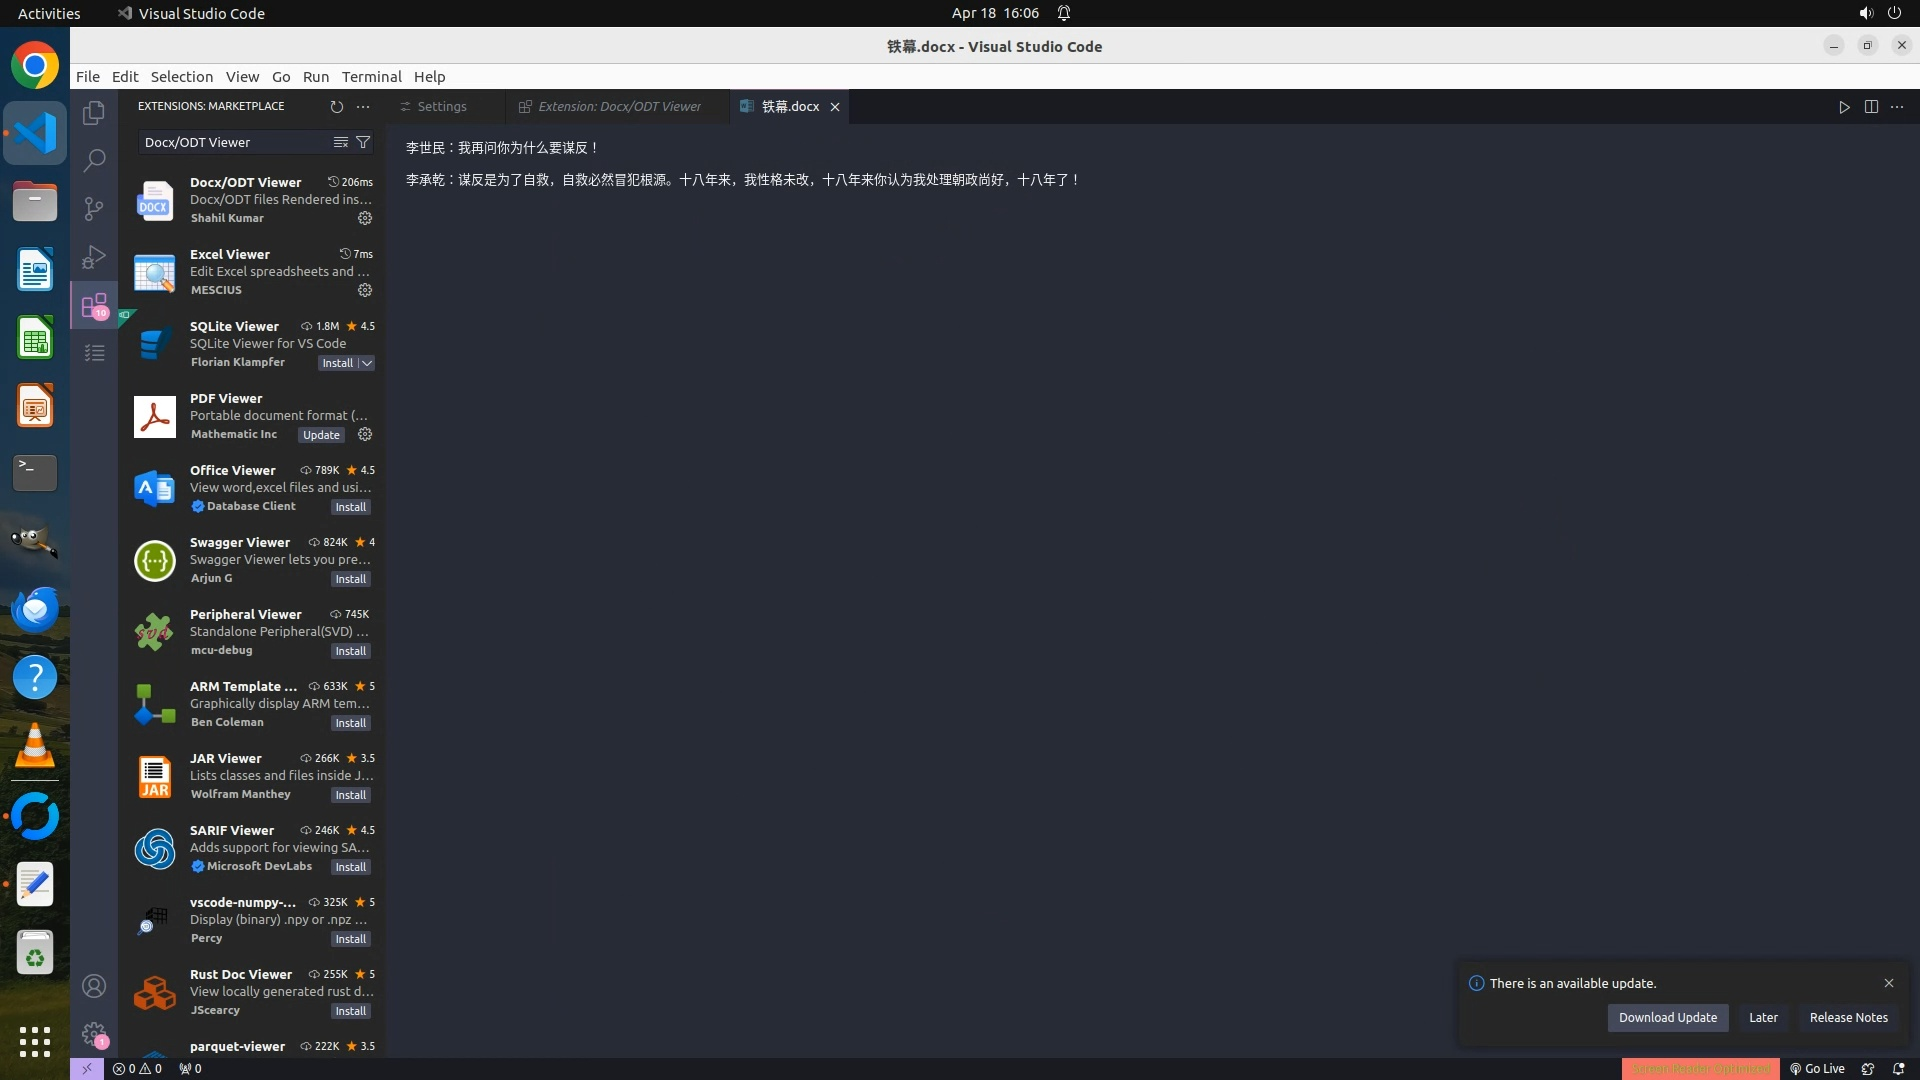The height and width of the screenshot is (1080, 1920).
Task: Click Manage gear for Docx/ODT Viewer
Action: (x=365, y=218)
